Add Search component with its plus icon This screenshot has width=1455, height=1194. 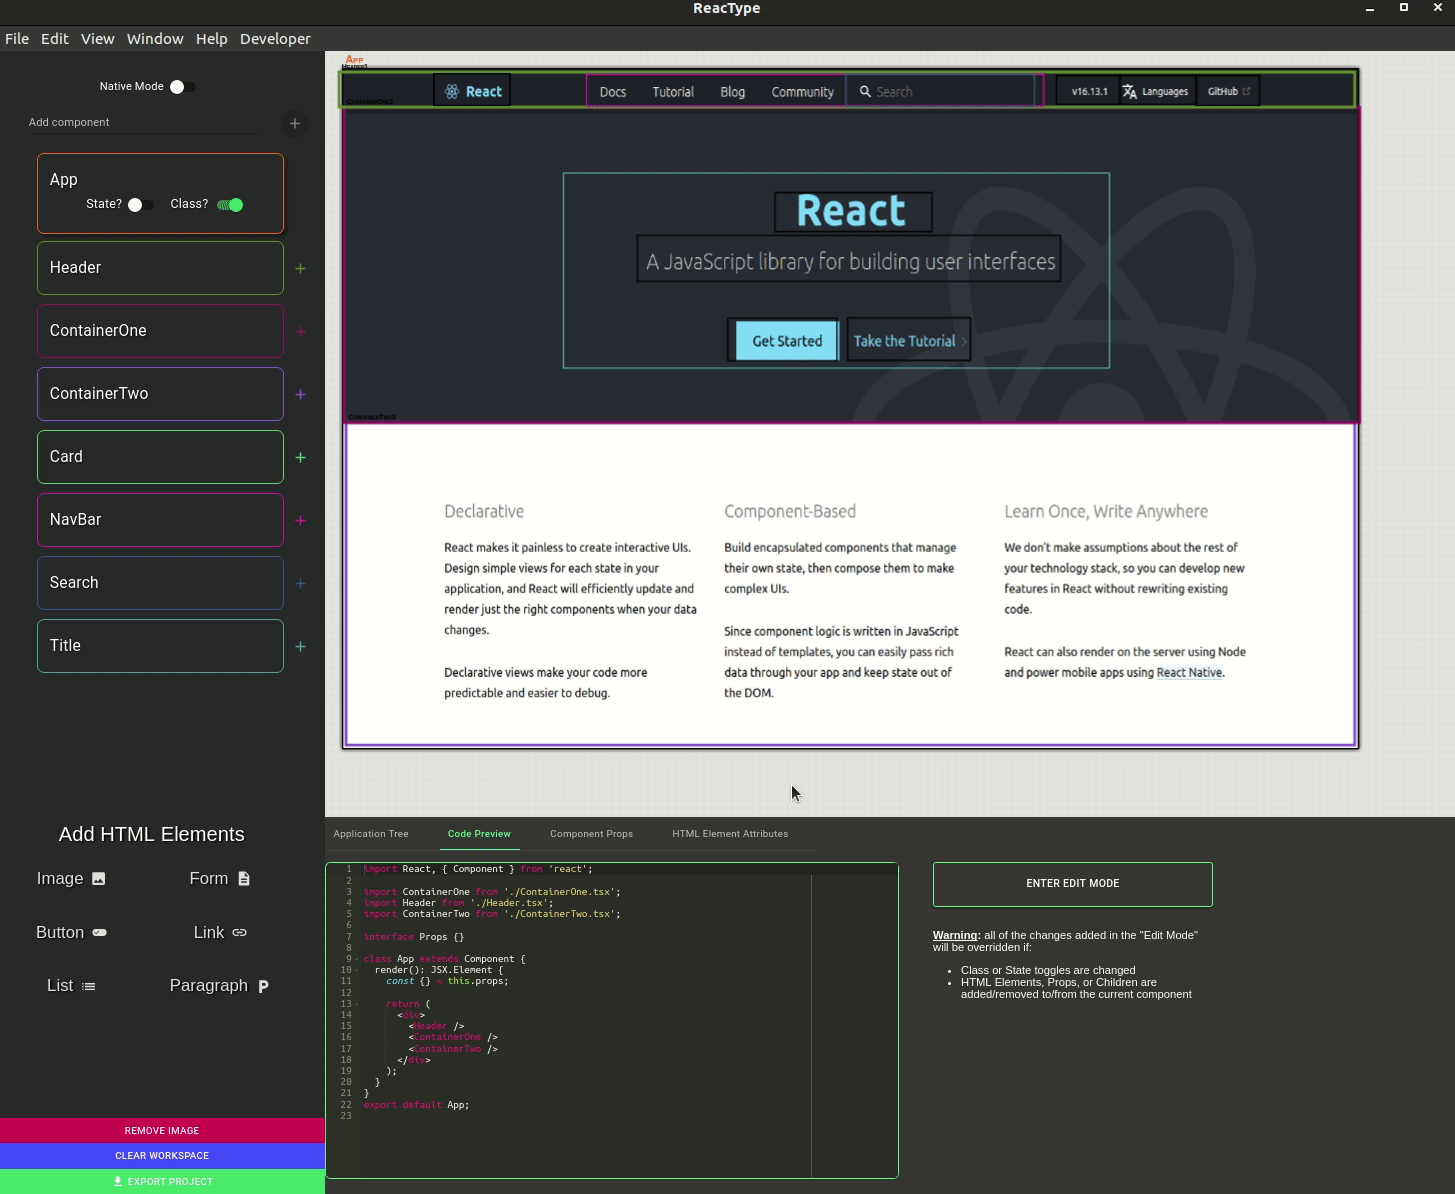(x=300, y=583)
